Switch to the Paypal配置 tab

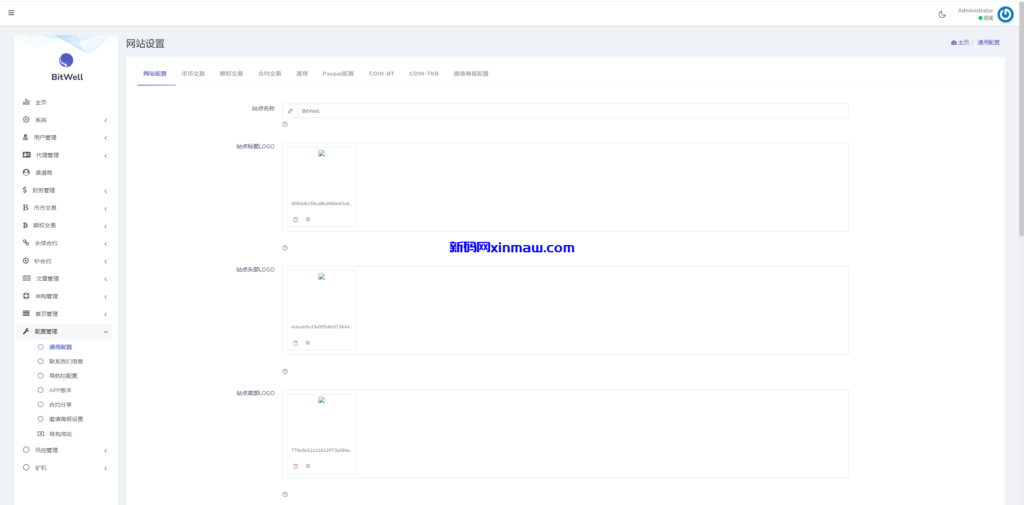[338, 74]
